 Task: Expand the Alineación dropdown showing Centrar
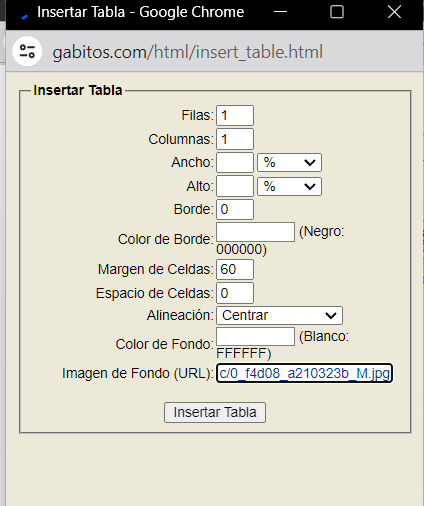tap(279, 315)
